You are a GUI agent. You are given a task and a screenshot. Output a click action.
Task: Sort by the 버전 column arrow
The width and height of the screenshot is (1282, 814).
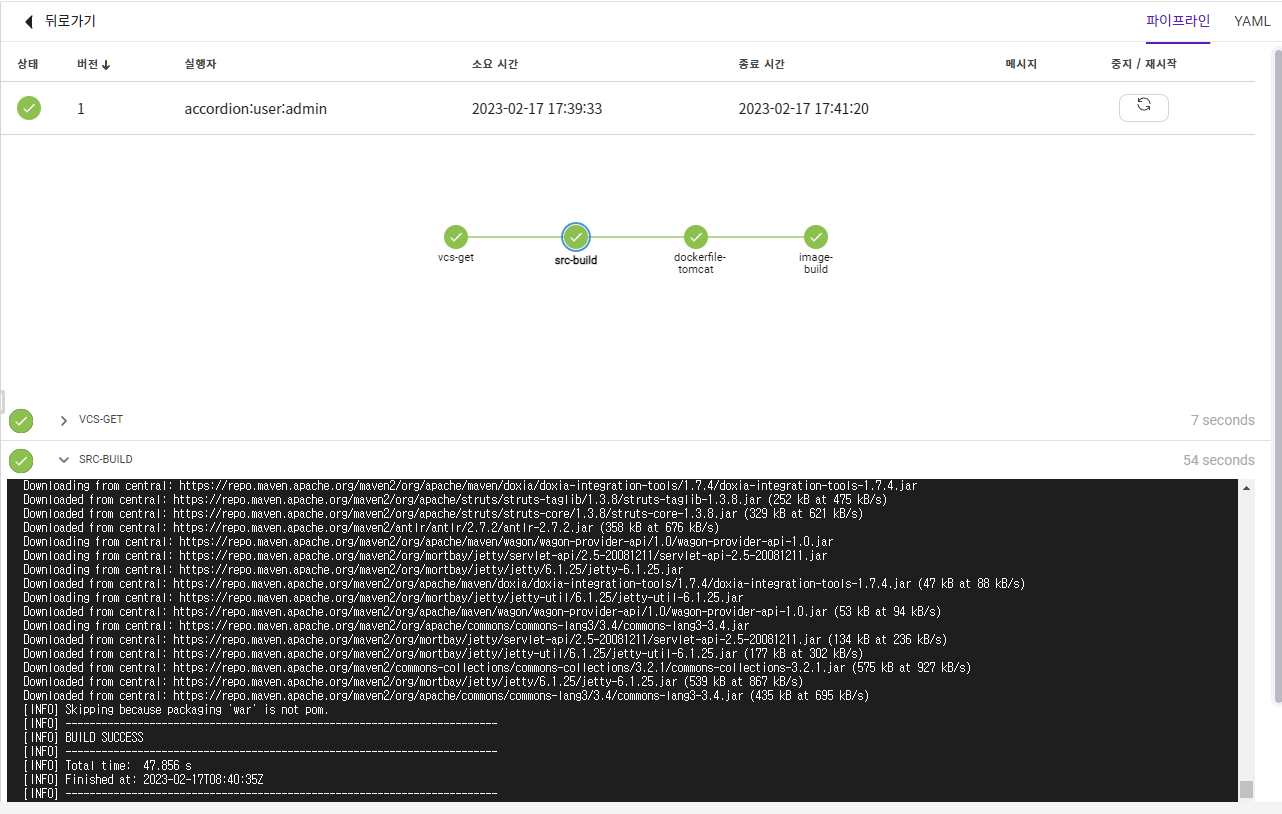[106, 65]
